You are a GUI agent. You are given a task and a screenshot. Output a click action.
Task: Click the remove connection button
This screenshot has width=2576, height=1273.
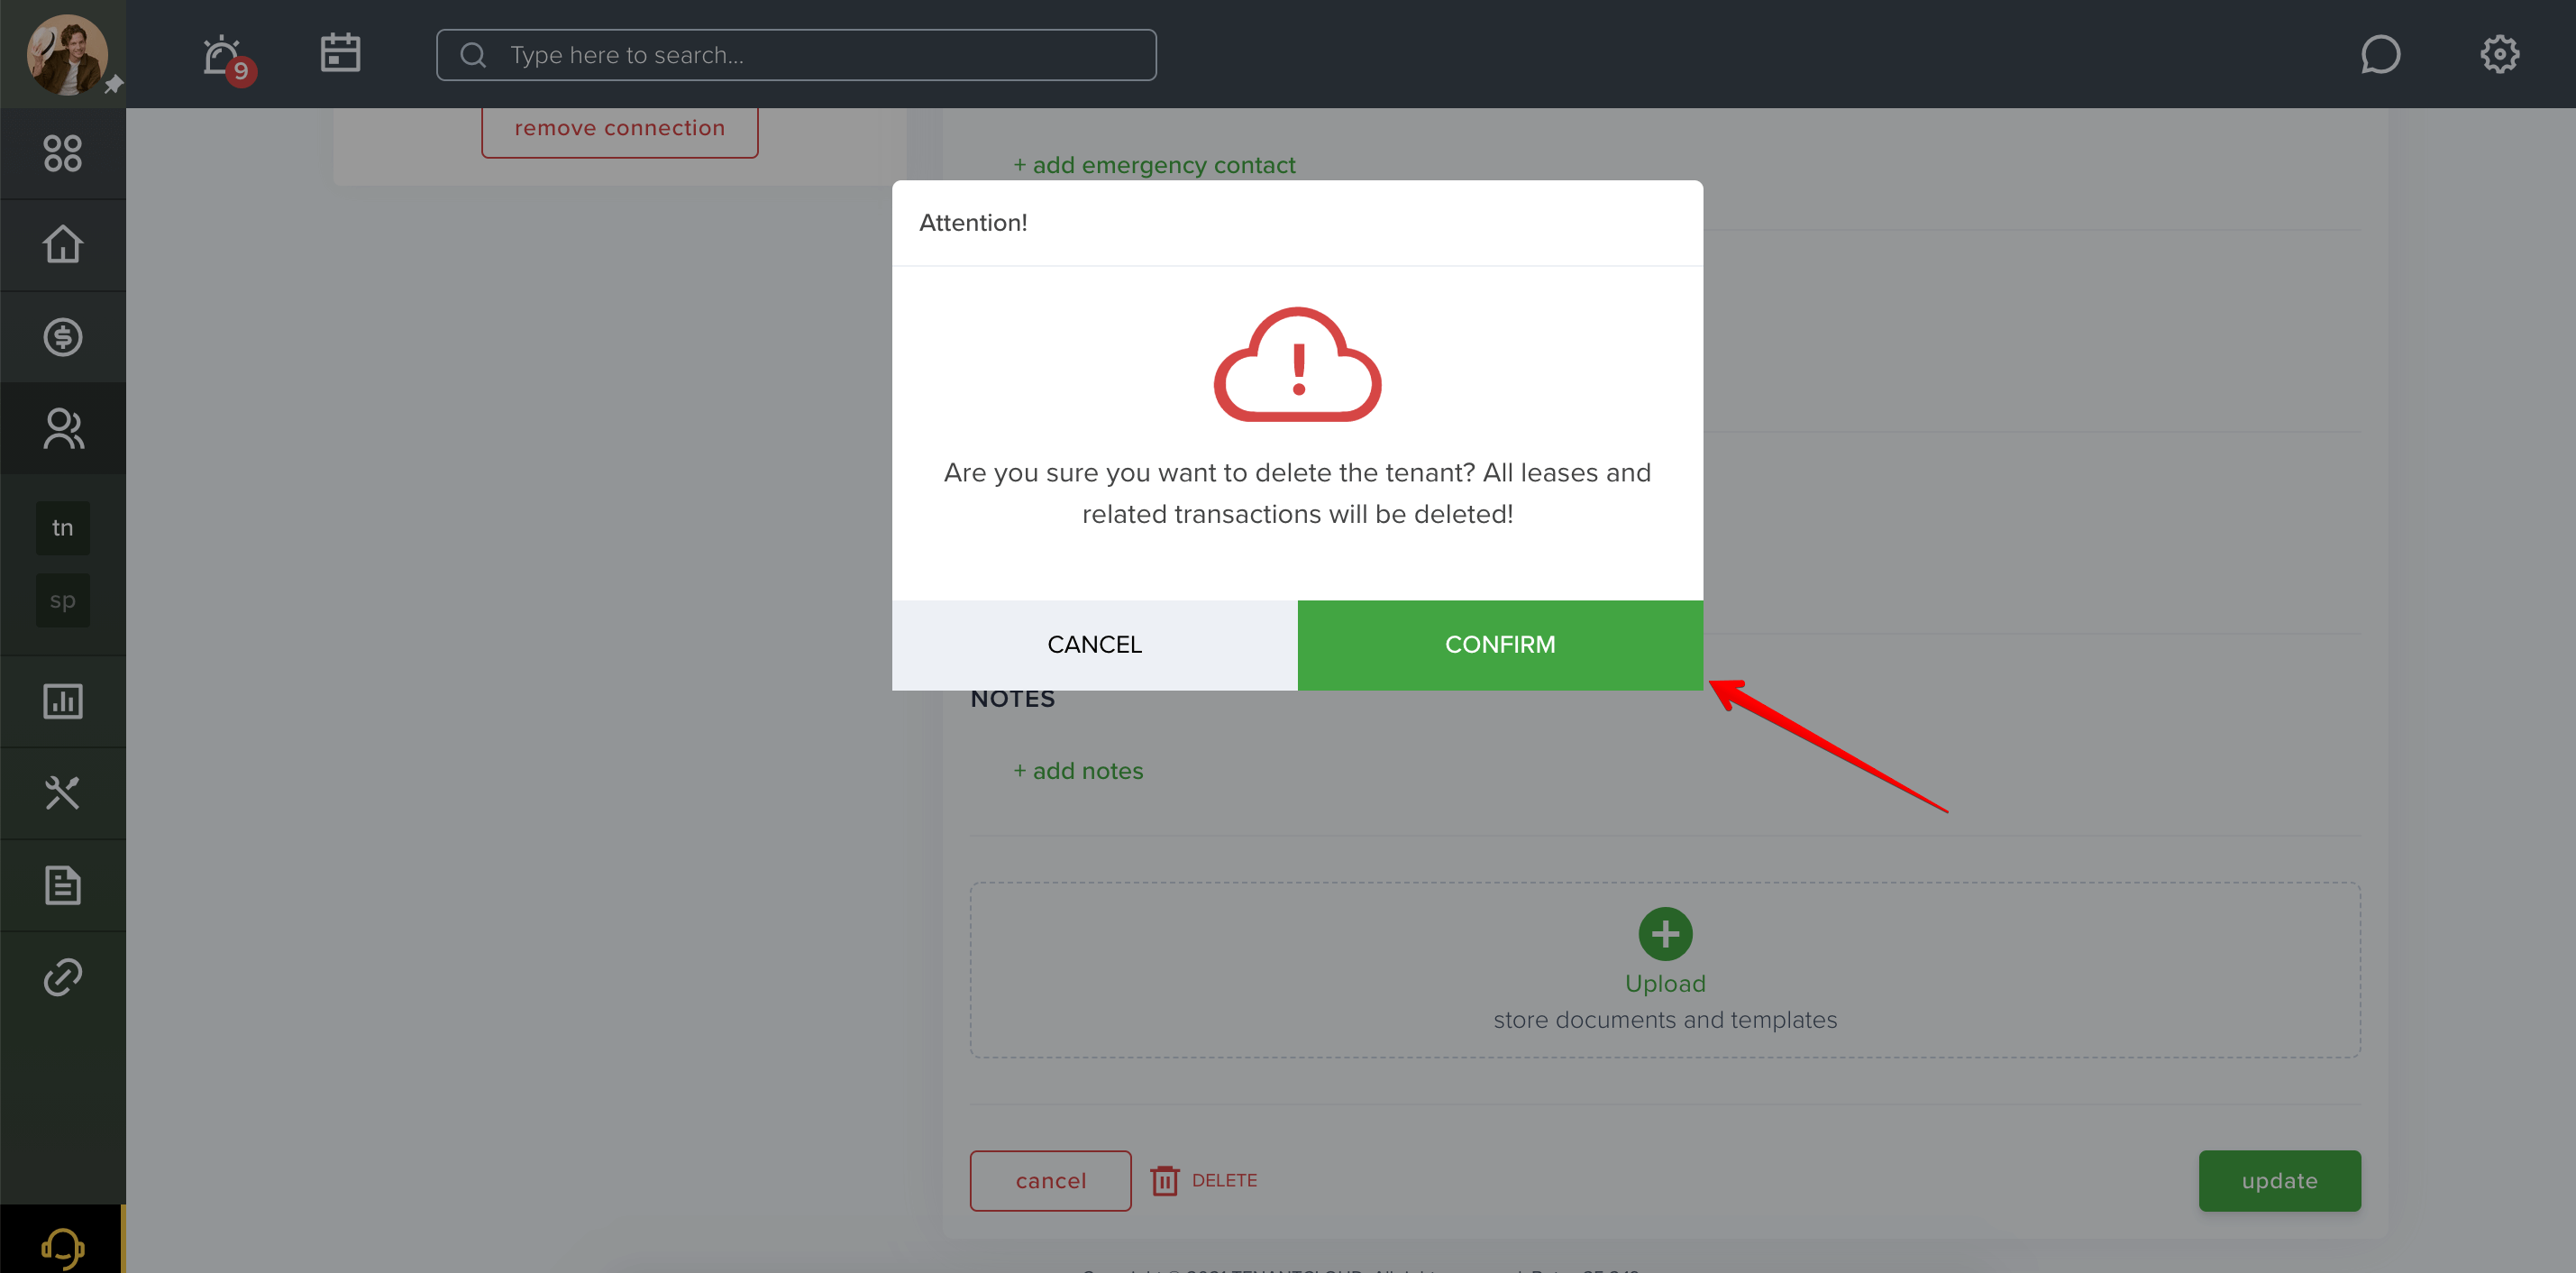pyautogui.click(x=619, y=129)
